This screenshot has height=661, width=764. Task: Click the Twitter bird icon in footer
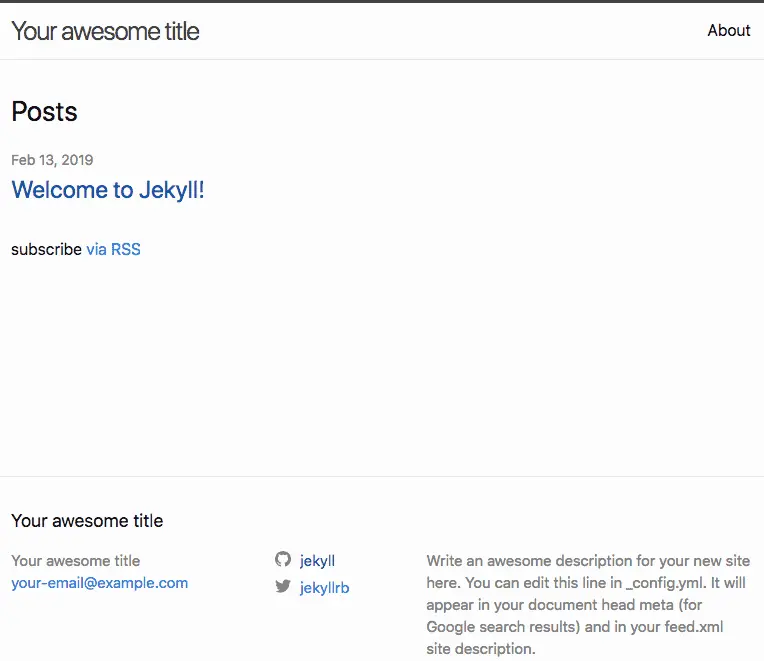click(x=283, y=587)
